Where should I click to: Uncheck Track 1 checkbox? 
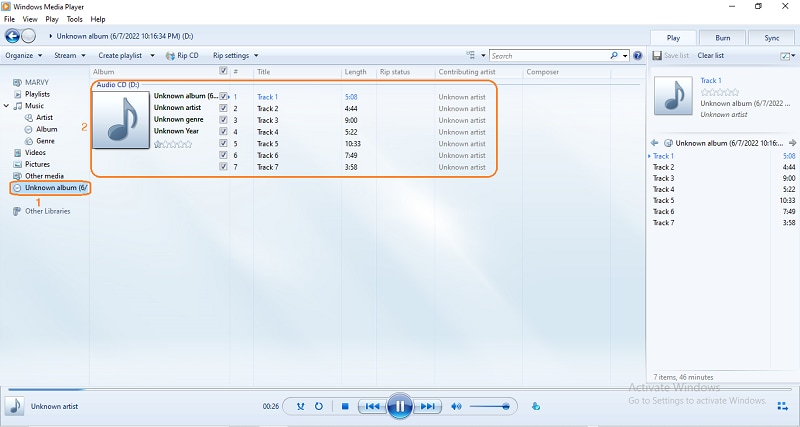point(223,96)
